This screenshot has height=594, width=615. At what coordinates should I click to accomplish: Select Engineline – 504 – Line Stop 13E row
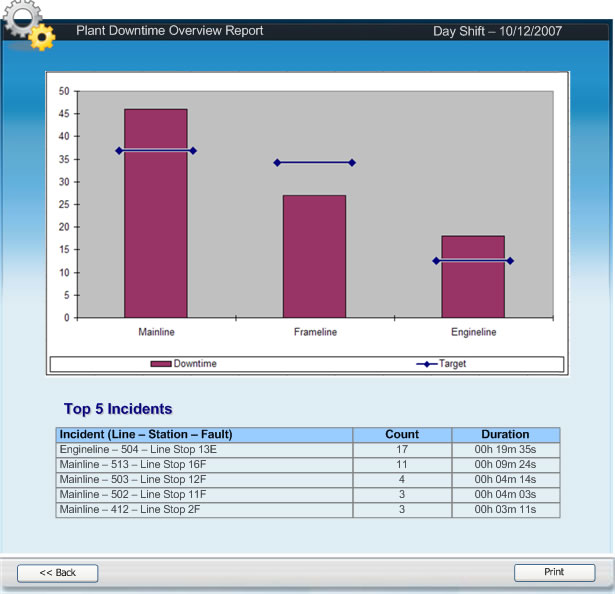(204, 450)
